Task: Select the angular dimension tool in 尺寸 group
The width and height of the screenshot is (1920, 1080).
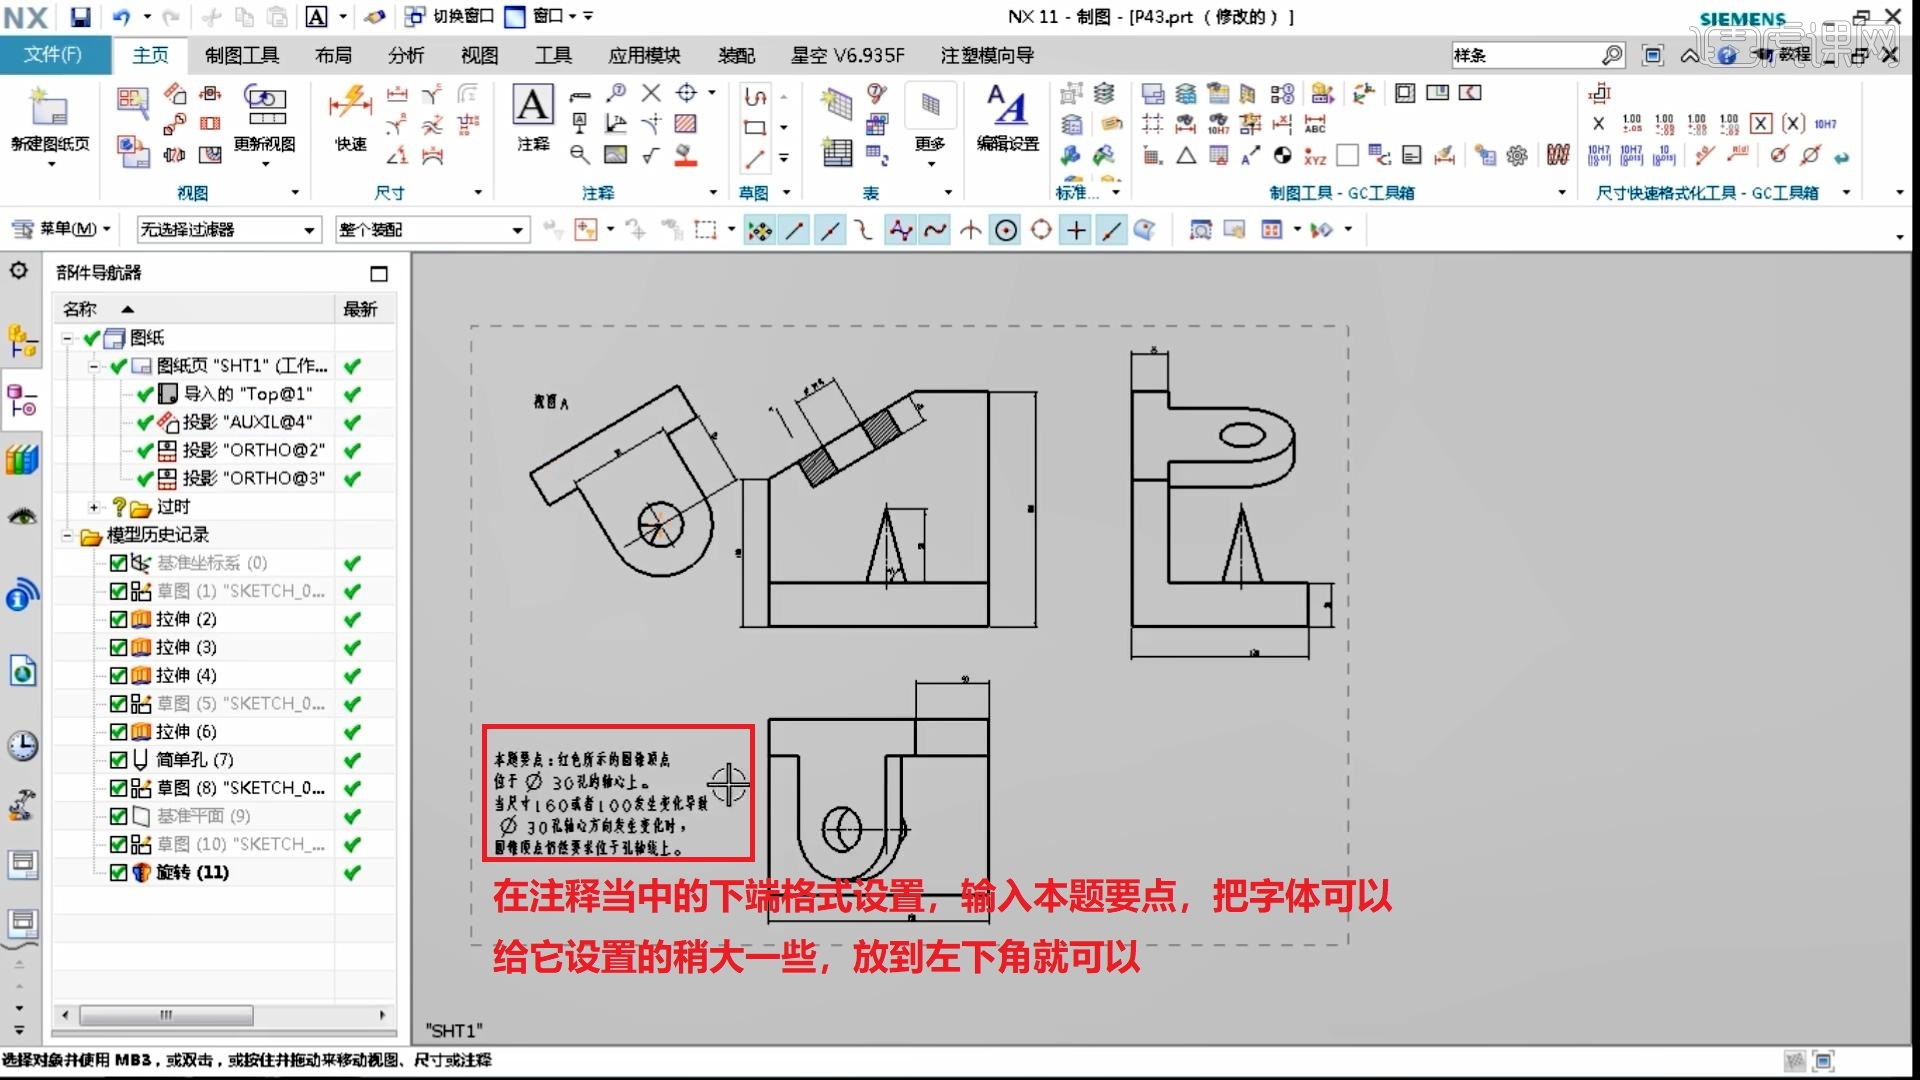Action: pos(399,157)
